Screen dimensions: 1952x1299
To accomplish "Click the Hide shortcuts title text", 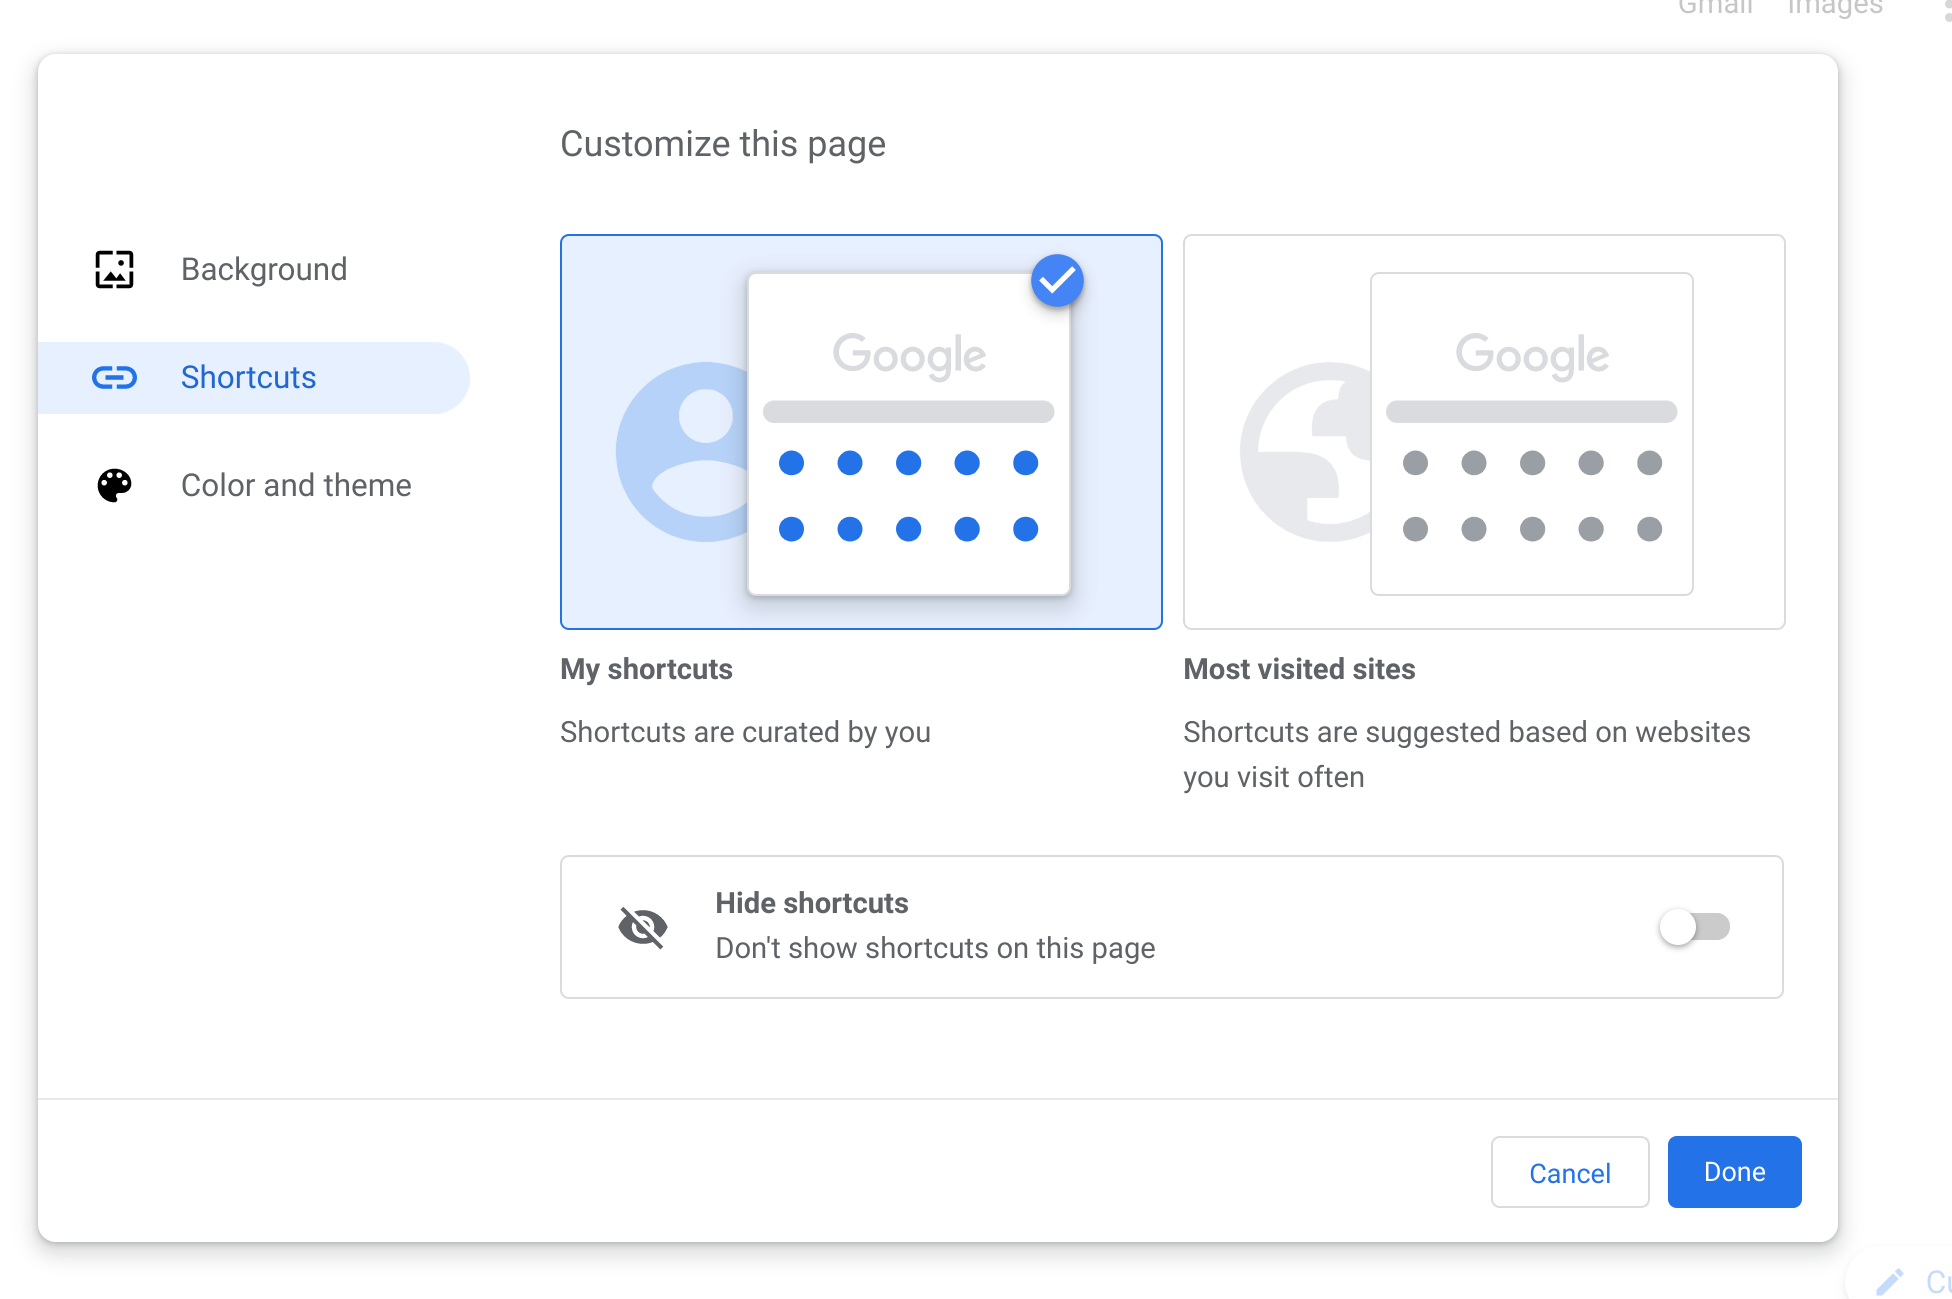I will pyautogui.click(x=811, y=903).
